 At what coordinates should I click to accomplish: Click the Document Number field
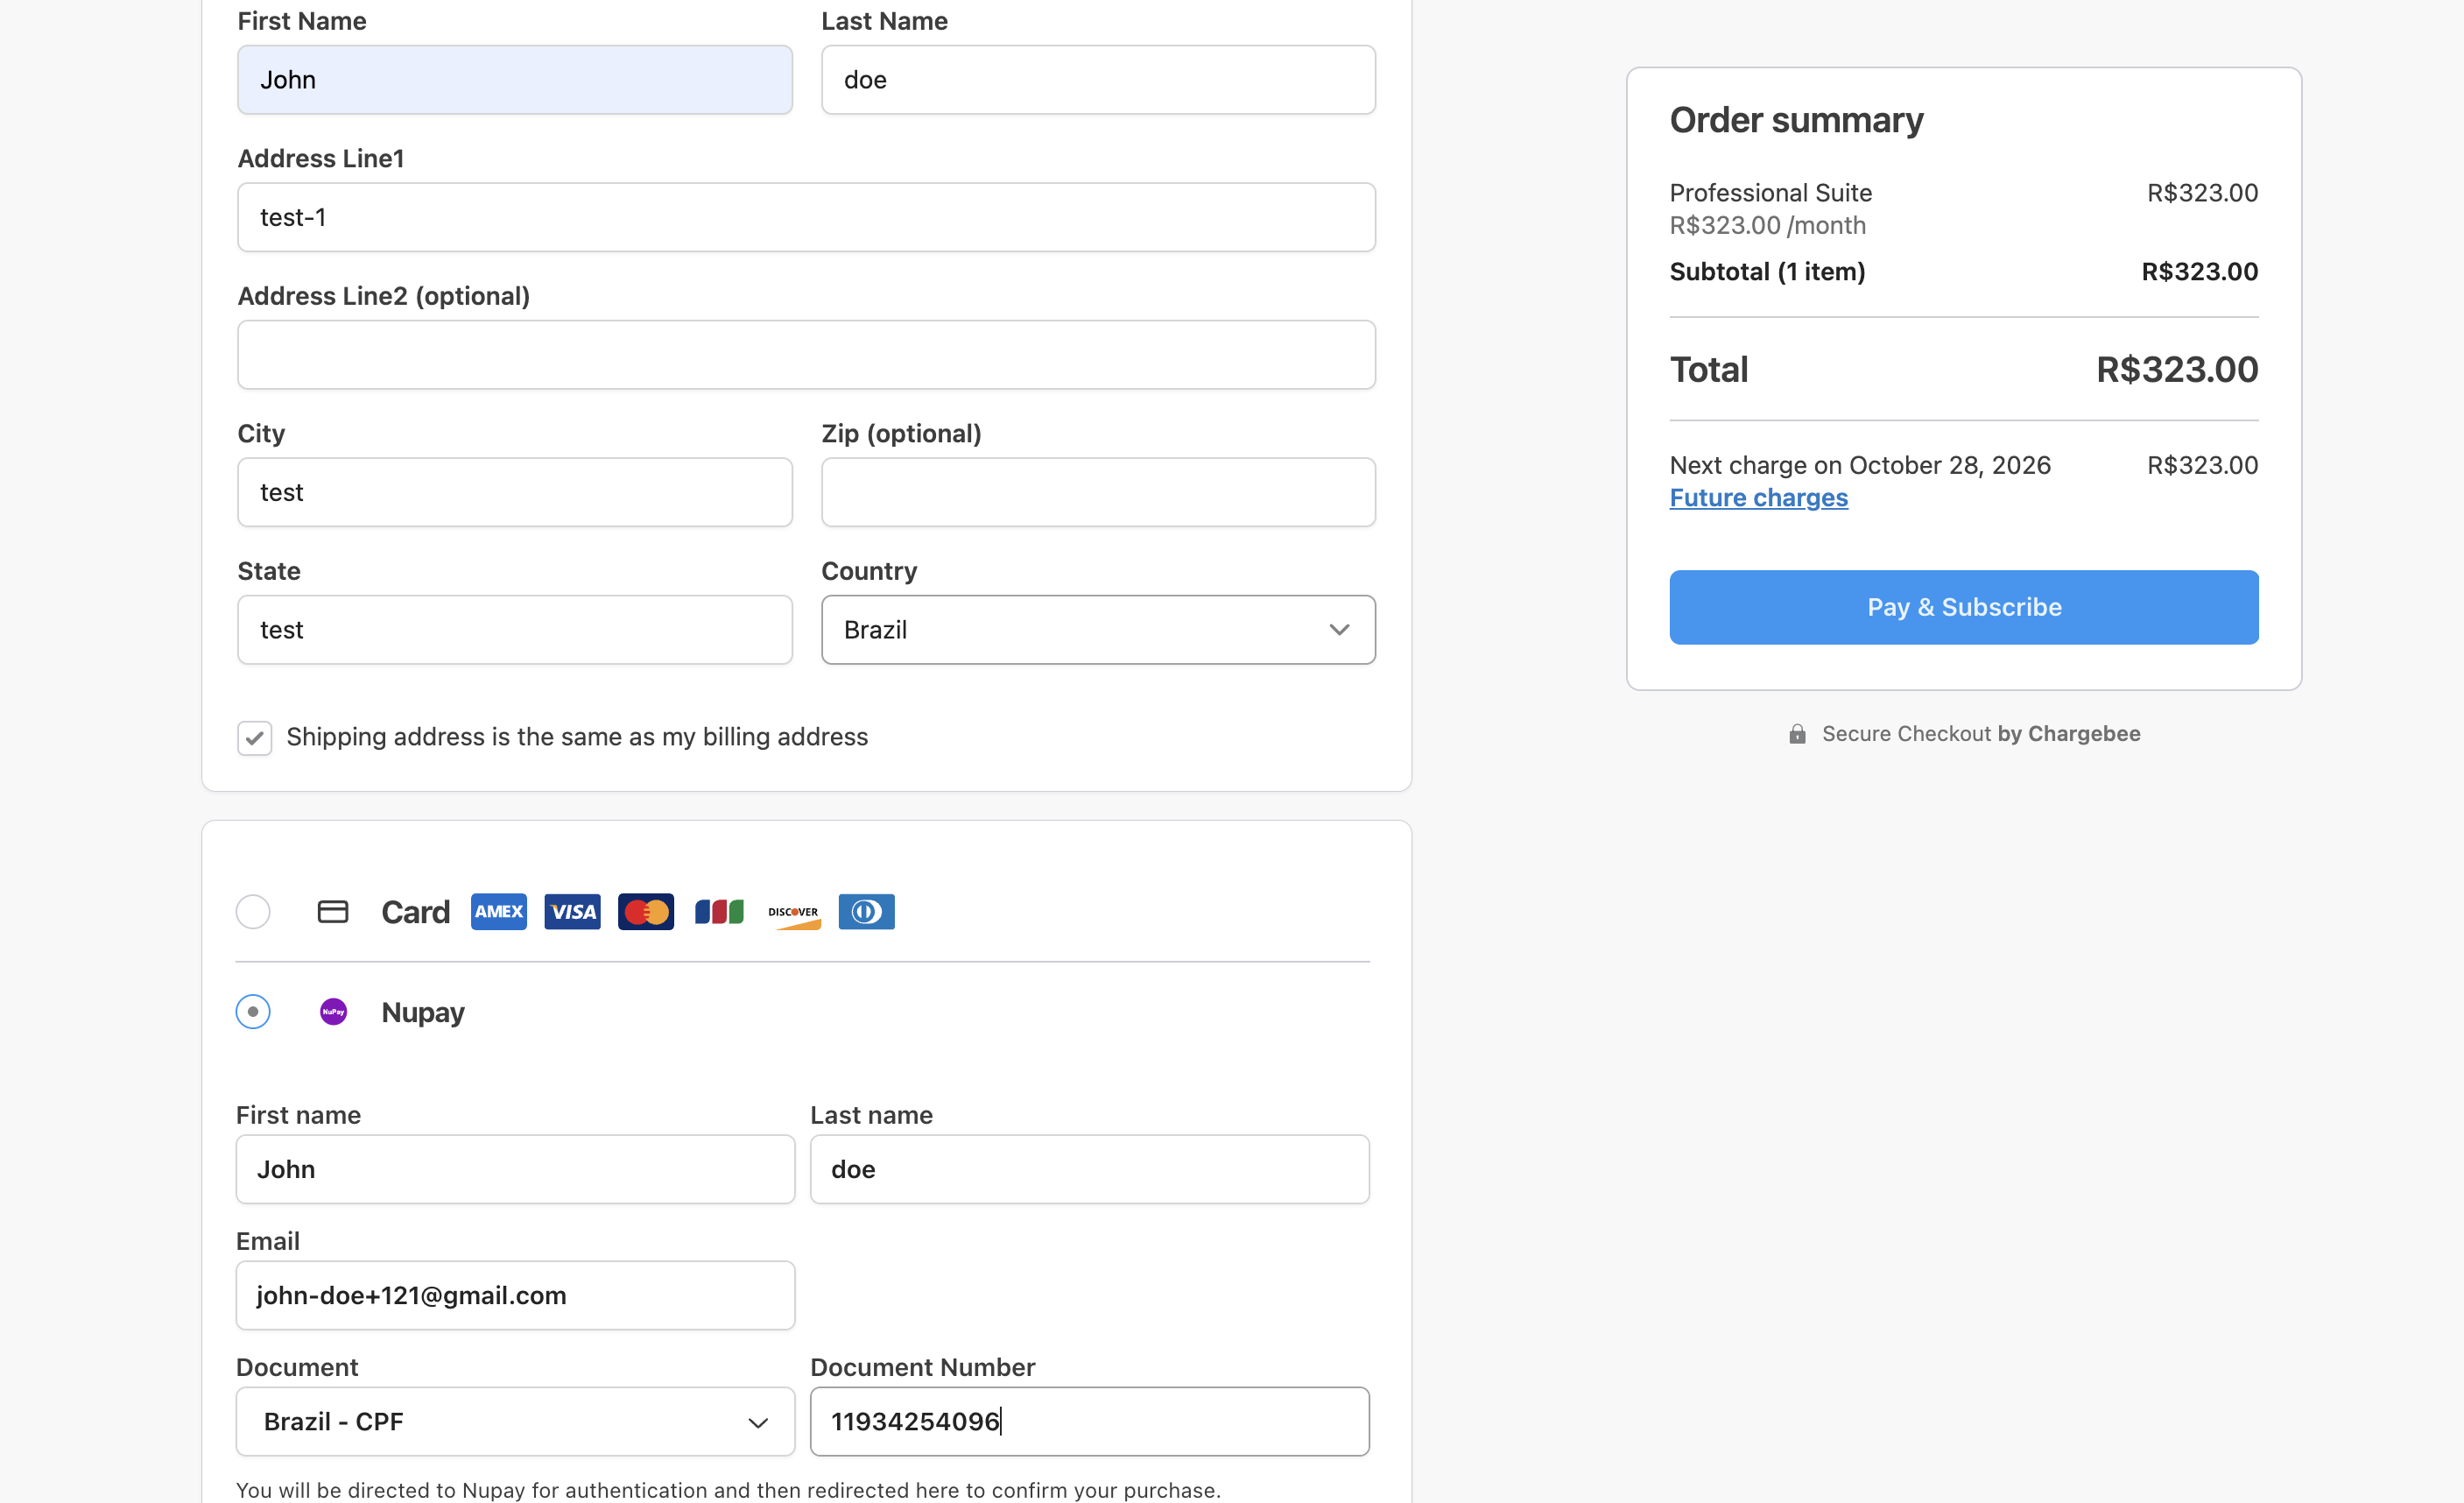point(1089,1421)
